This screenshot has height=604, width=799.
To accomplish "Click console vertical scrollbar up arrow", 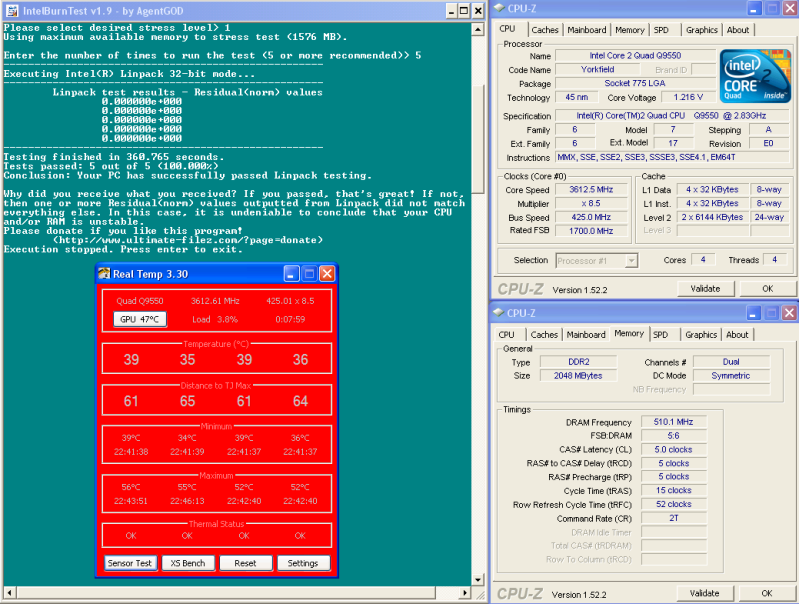I will 477,30.
